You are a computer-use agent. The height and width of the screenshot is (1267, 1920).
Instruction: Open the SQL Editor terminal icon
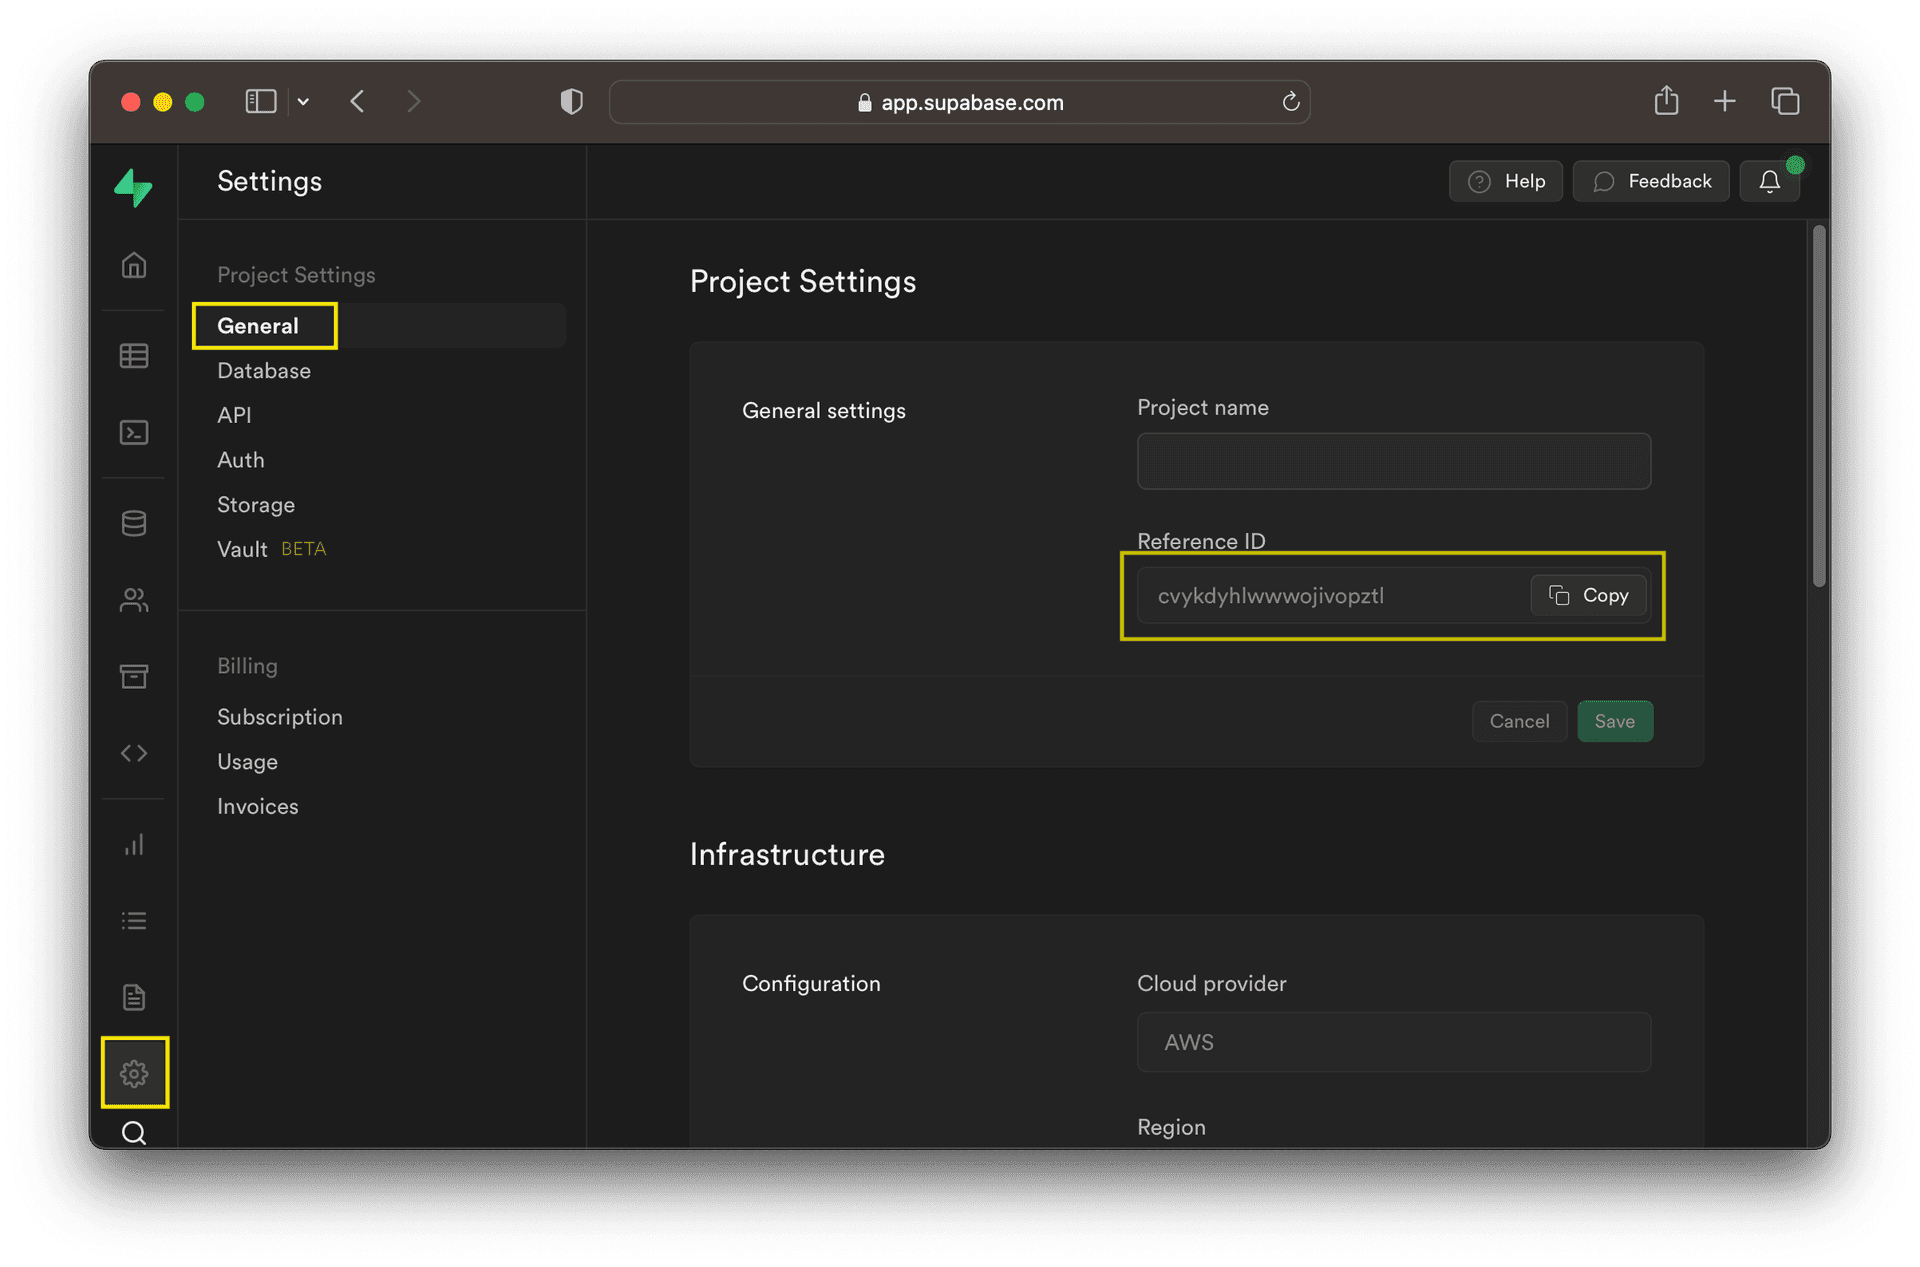134,432
